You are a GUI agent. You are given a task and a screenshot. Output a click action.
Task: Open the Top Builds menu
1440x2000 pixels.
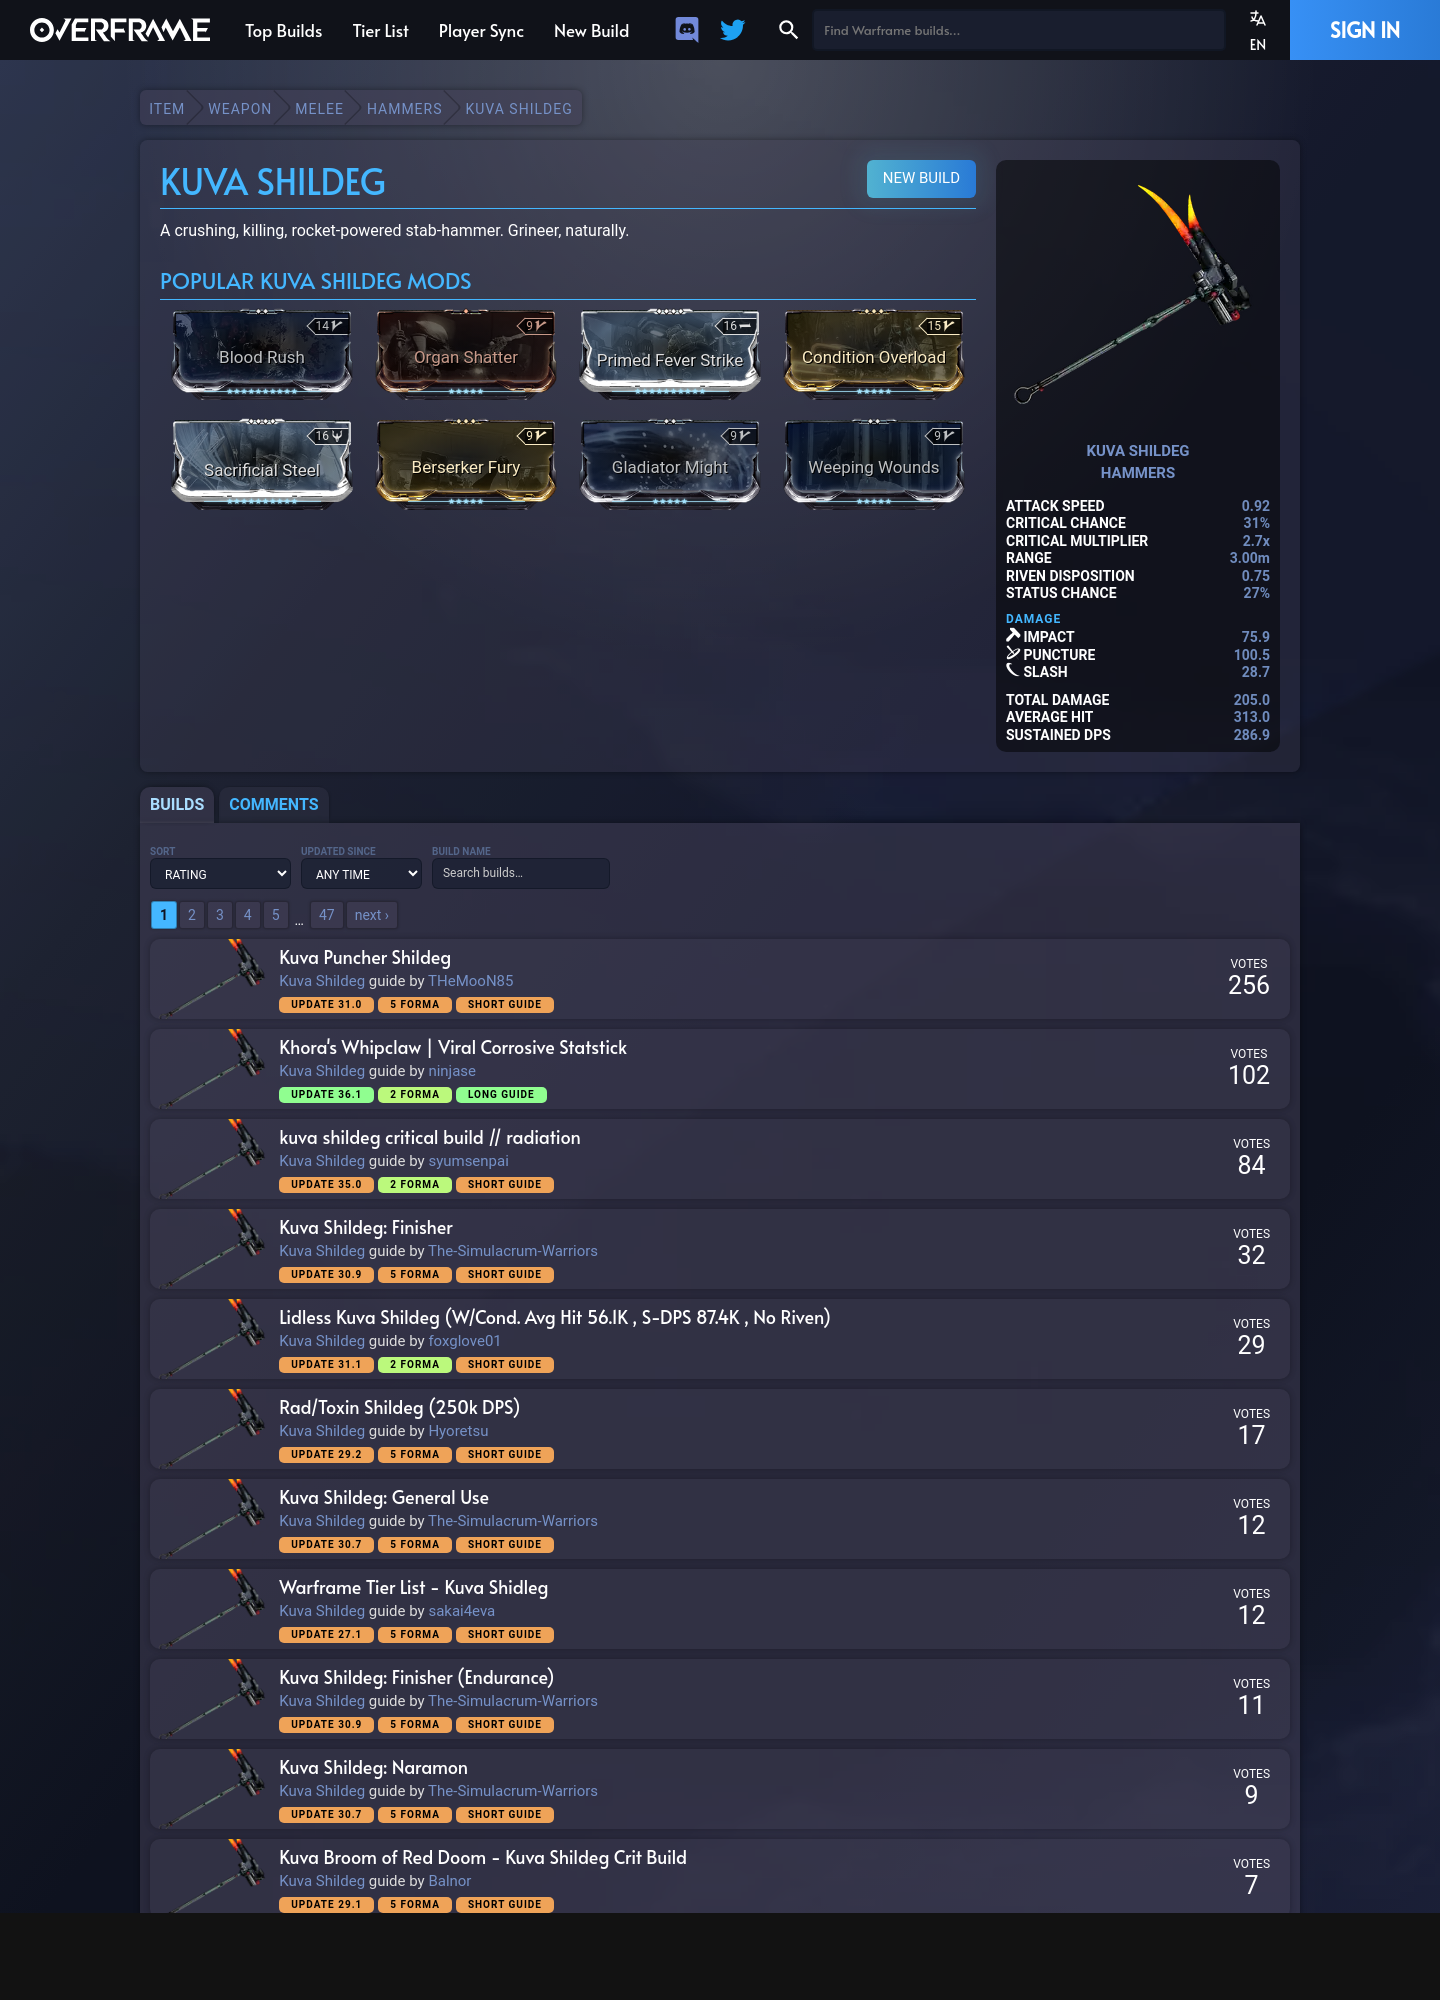(x=284, y=31)
